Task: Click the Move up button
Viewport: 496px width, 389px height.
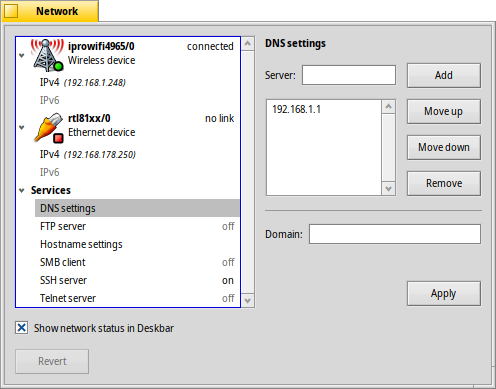Action: 444,111
